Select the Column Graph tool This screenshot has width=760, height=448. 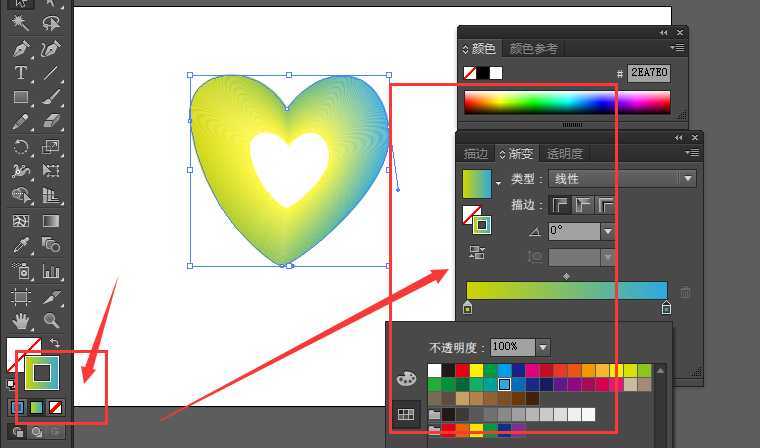(51, 271)
